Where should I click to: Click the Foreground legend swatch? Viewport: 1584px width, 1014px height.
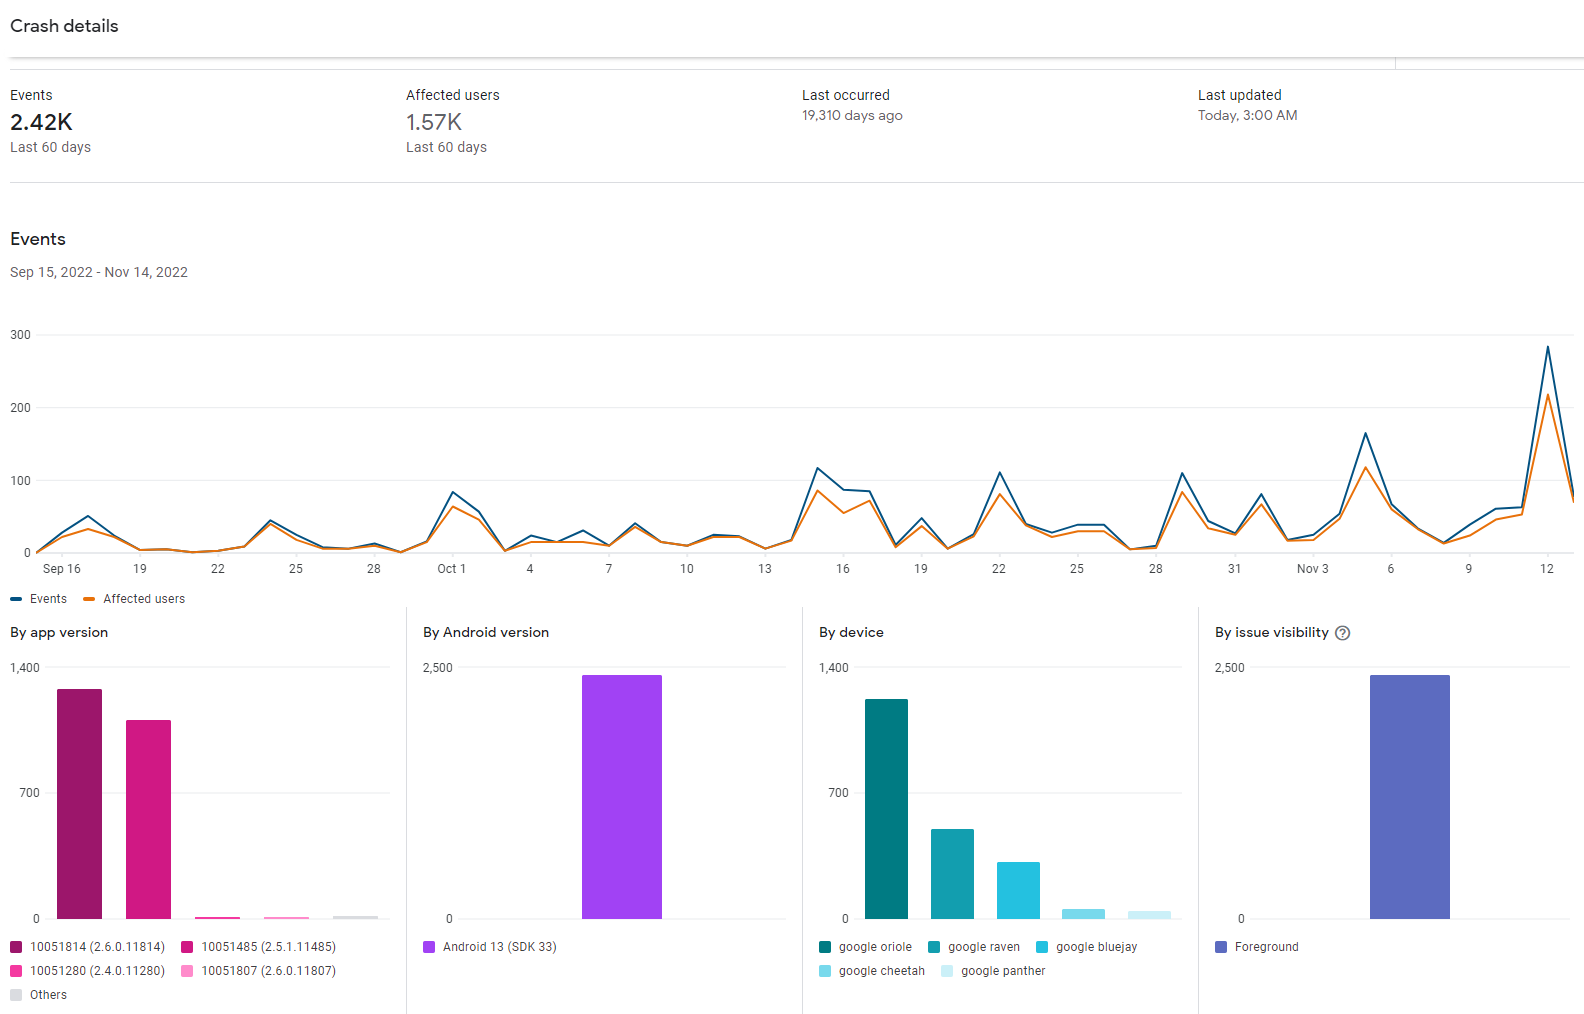tap(1221, 947)
